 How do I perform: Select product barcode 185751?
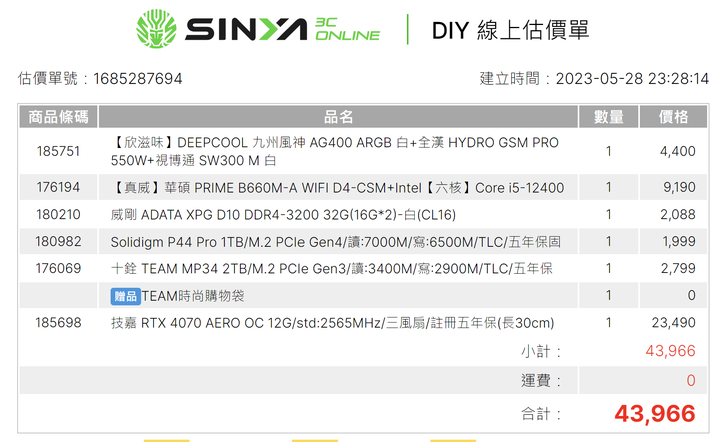(58, 151)
